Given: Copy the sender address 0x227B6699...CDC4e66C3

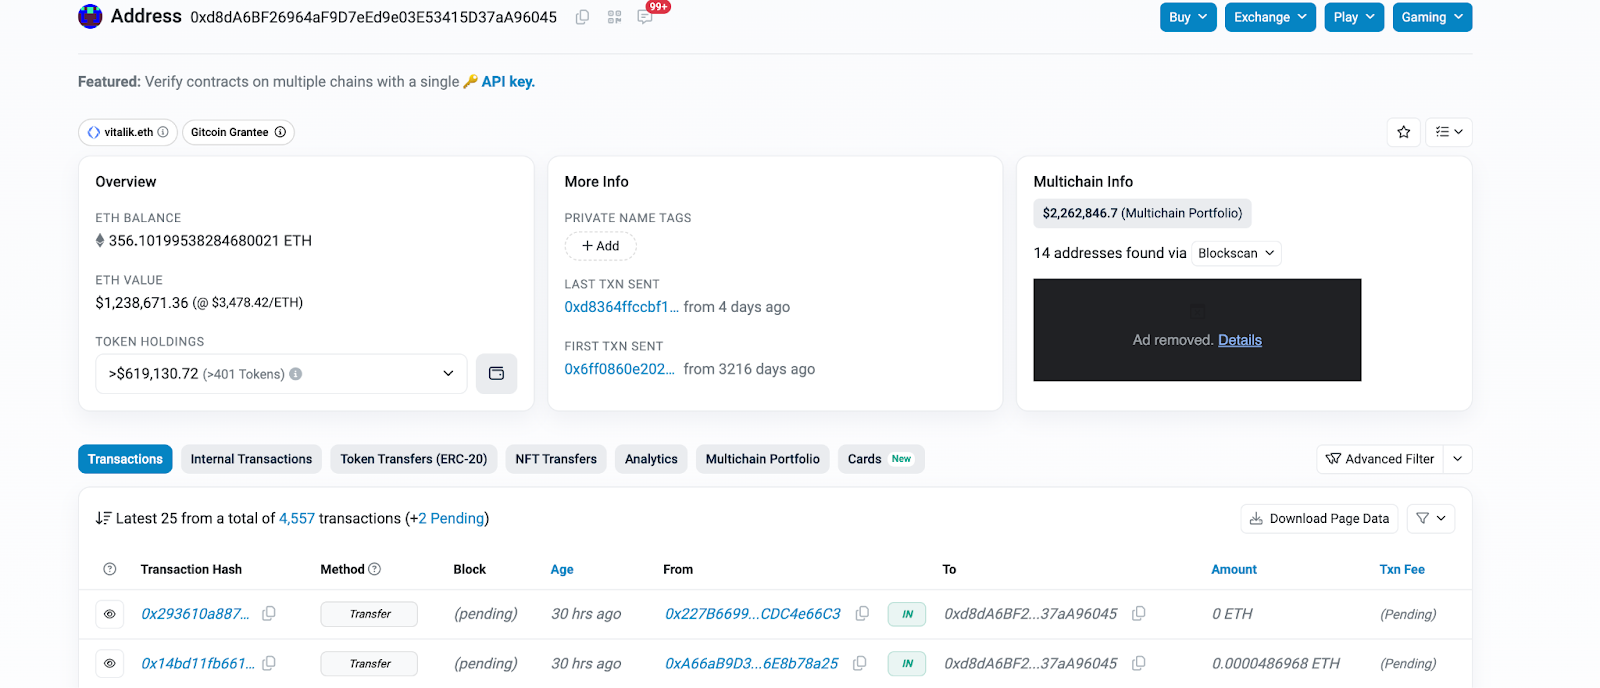Looking at the screenshot, I should (x=862, y=614).
